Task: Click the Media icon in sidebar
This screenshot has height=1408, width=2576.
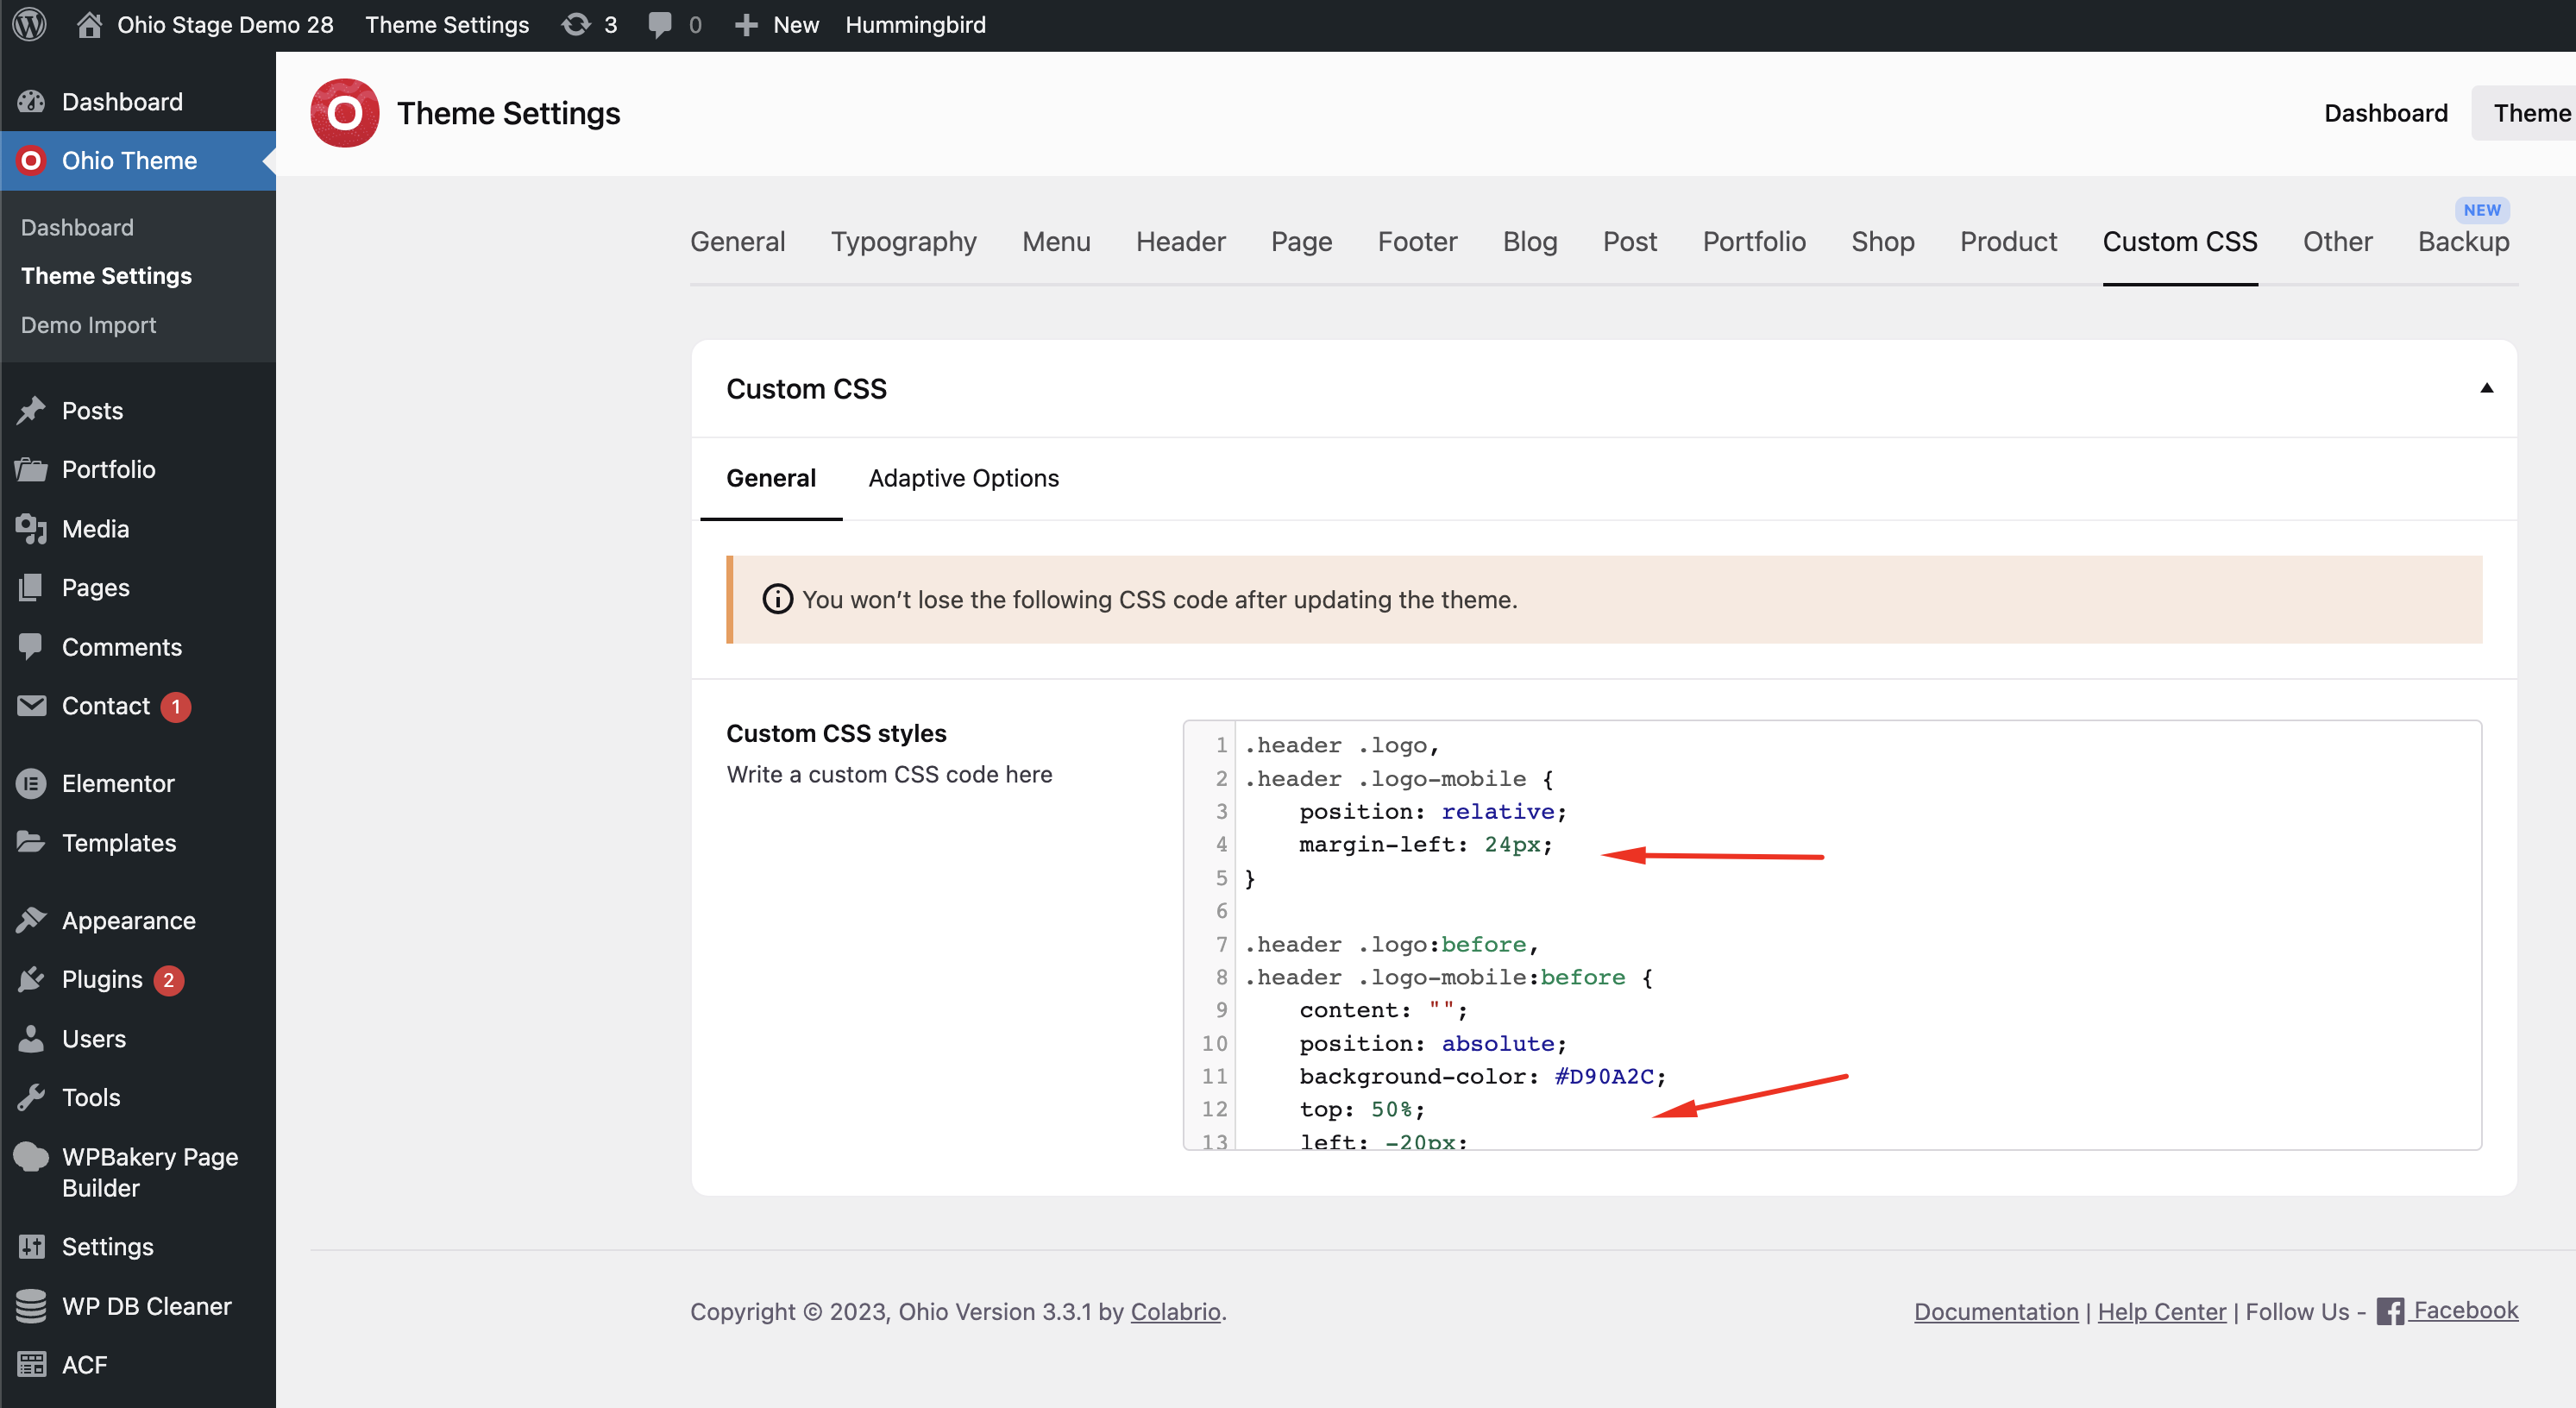Action: (x=31, y=529)
